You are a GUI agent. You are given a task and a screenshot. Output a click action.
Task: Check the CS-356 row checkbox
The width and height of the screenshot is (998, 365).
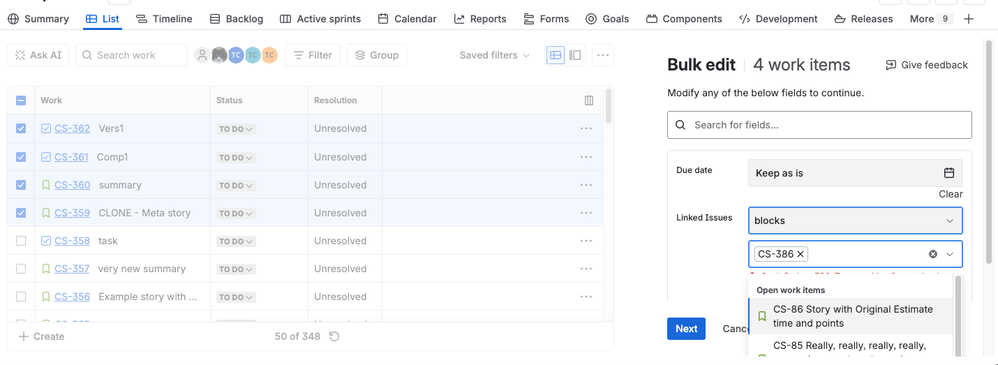[21, 297]
